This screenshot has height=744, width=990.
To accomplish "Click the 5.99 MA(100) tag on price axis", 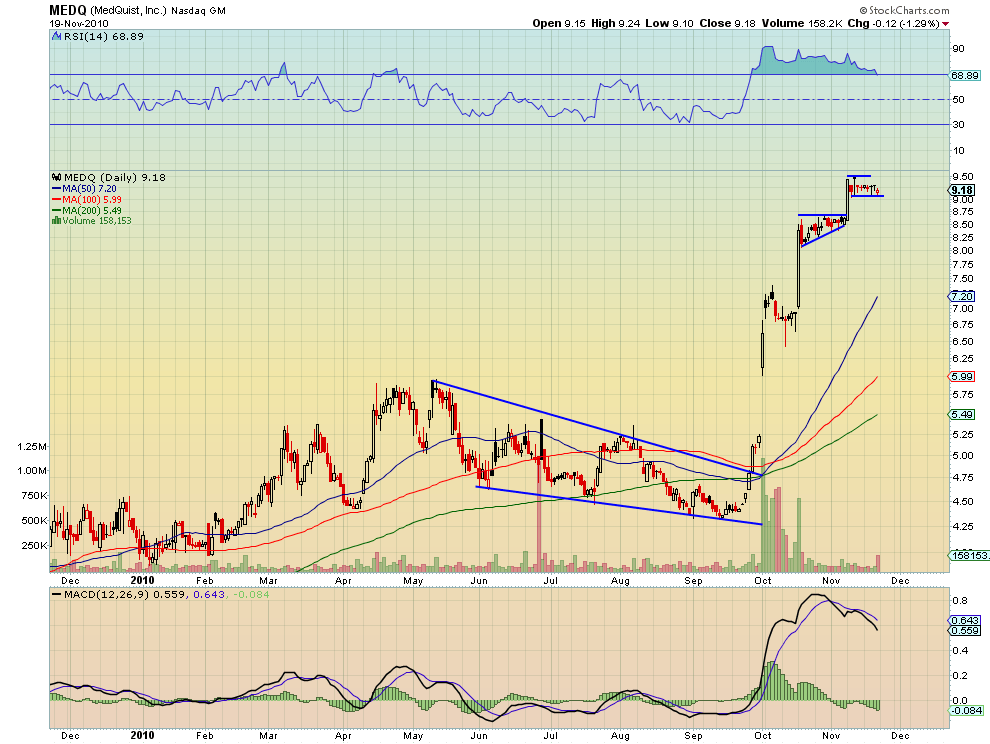I will coord(962,376).
